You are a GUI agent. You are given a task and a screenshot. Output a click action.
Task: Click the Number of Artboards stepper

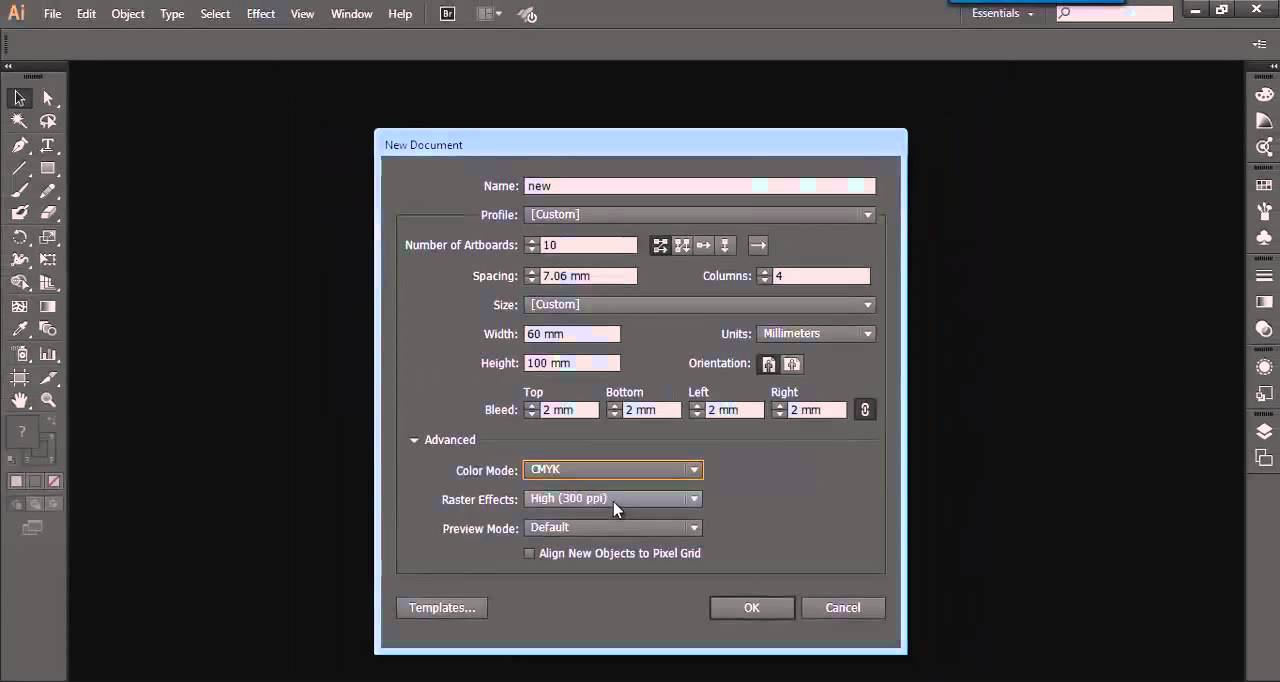pos(532,245)
